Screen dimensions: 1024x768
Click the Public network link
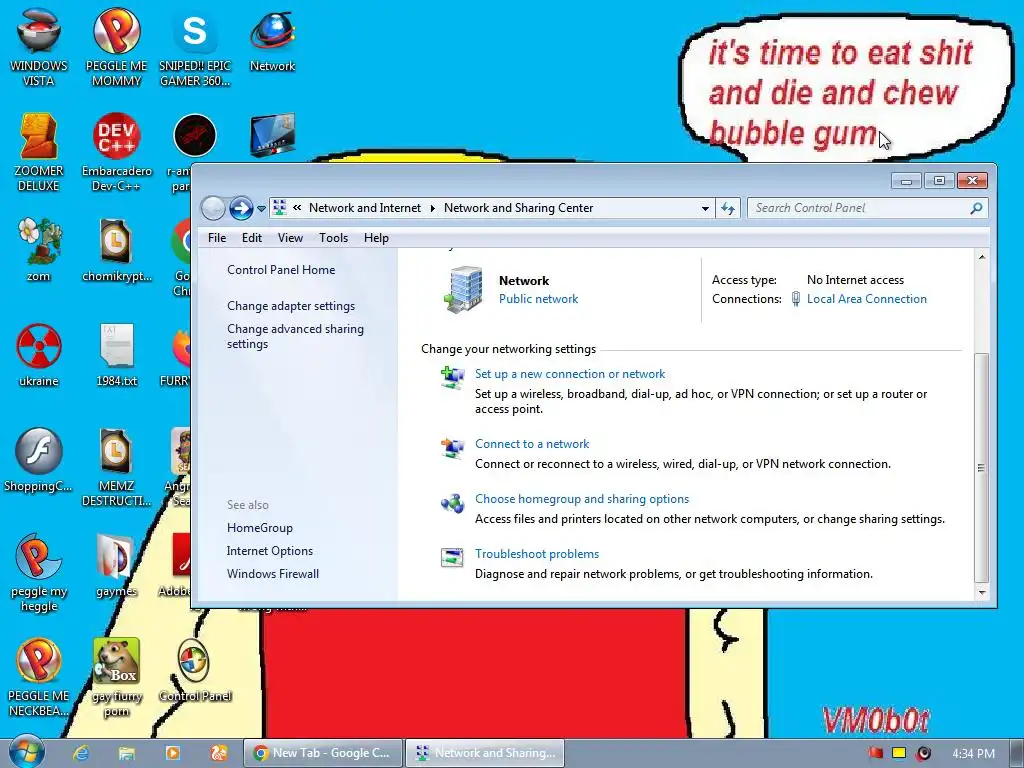point(538,299)
